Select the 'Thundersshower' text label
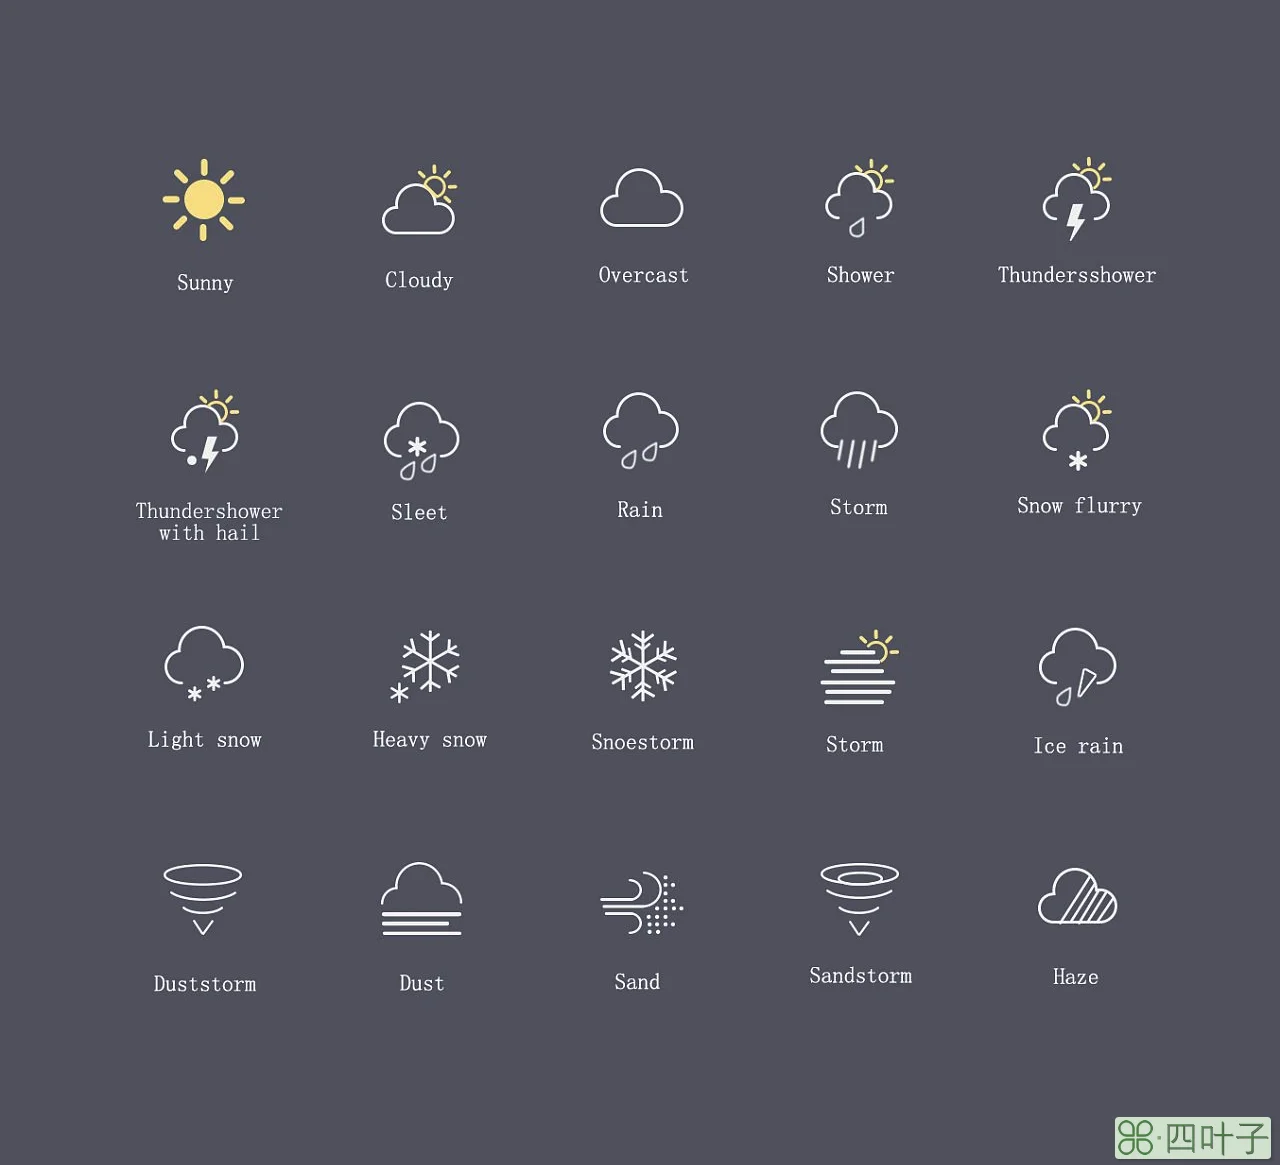1280x1165 pixels. click(1077, 275)
